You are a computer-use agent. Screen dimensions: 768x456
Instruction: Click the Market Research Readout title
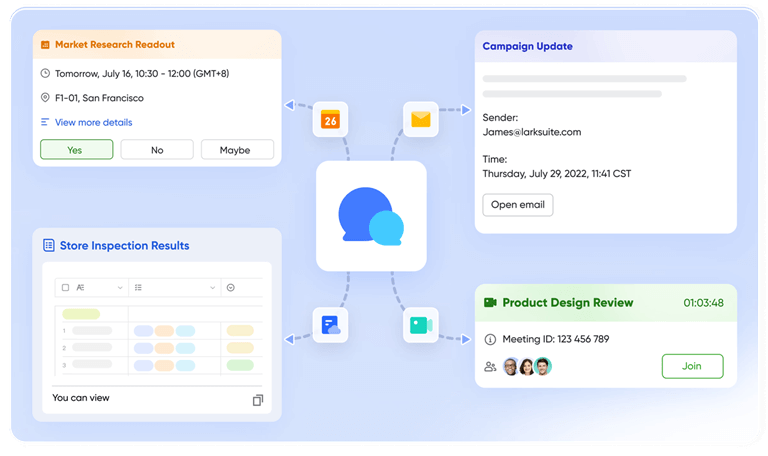click(x=115, y=45)
